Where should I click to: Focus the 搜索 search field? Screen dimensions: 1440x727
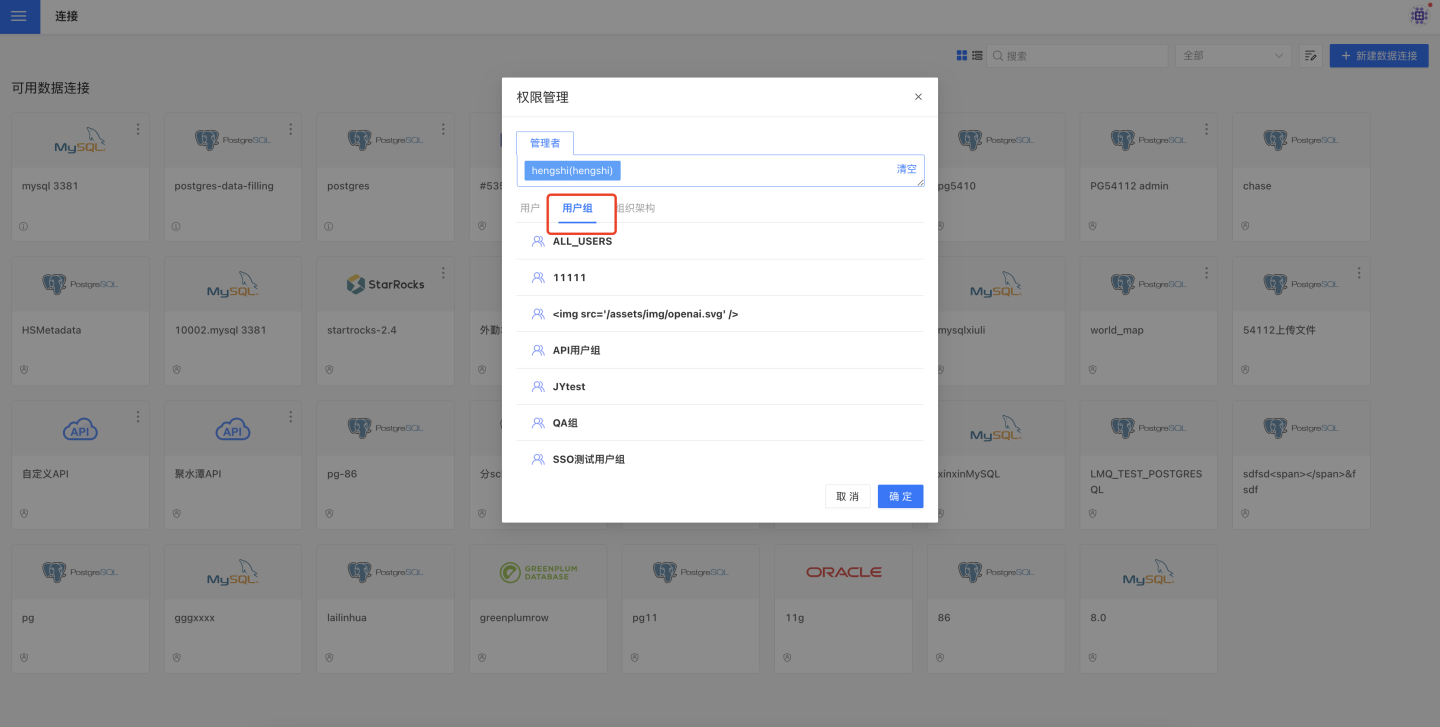coord(1077,56)
